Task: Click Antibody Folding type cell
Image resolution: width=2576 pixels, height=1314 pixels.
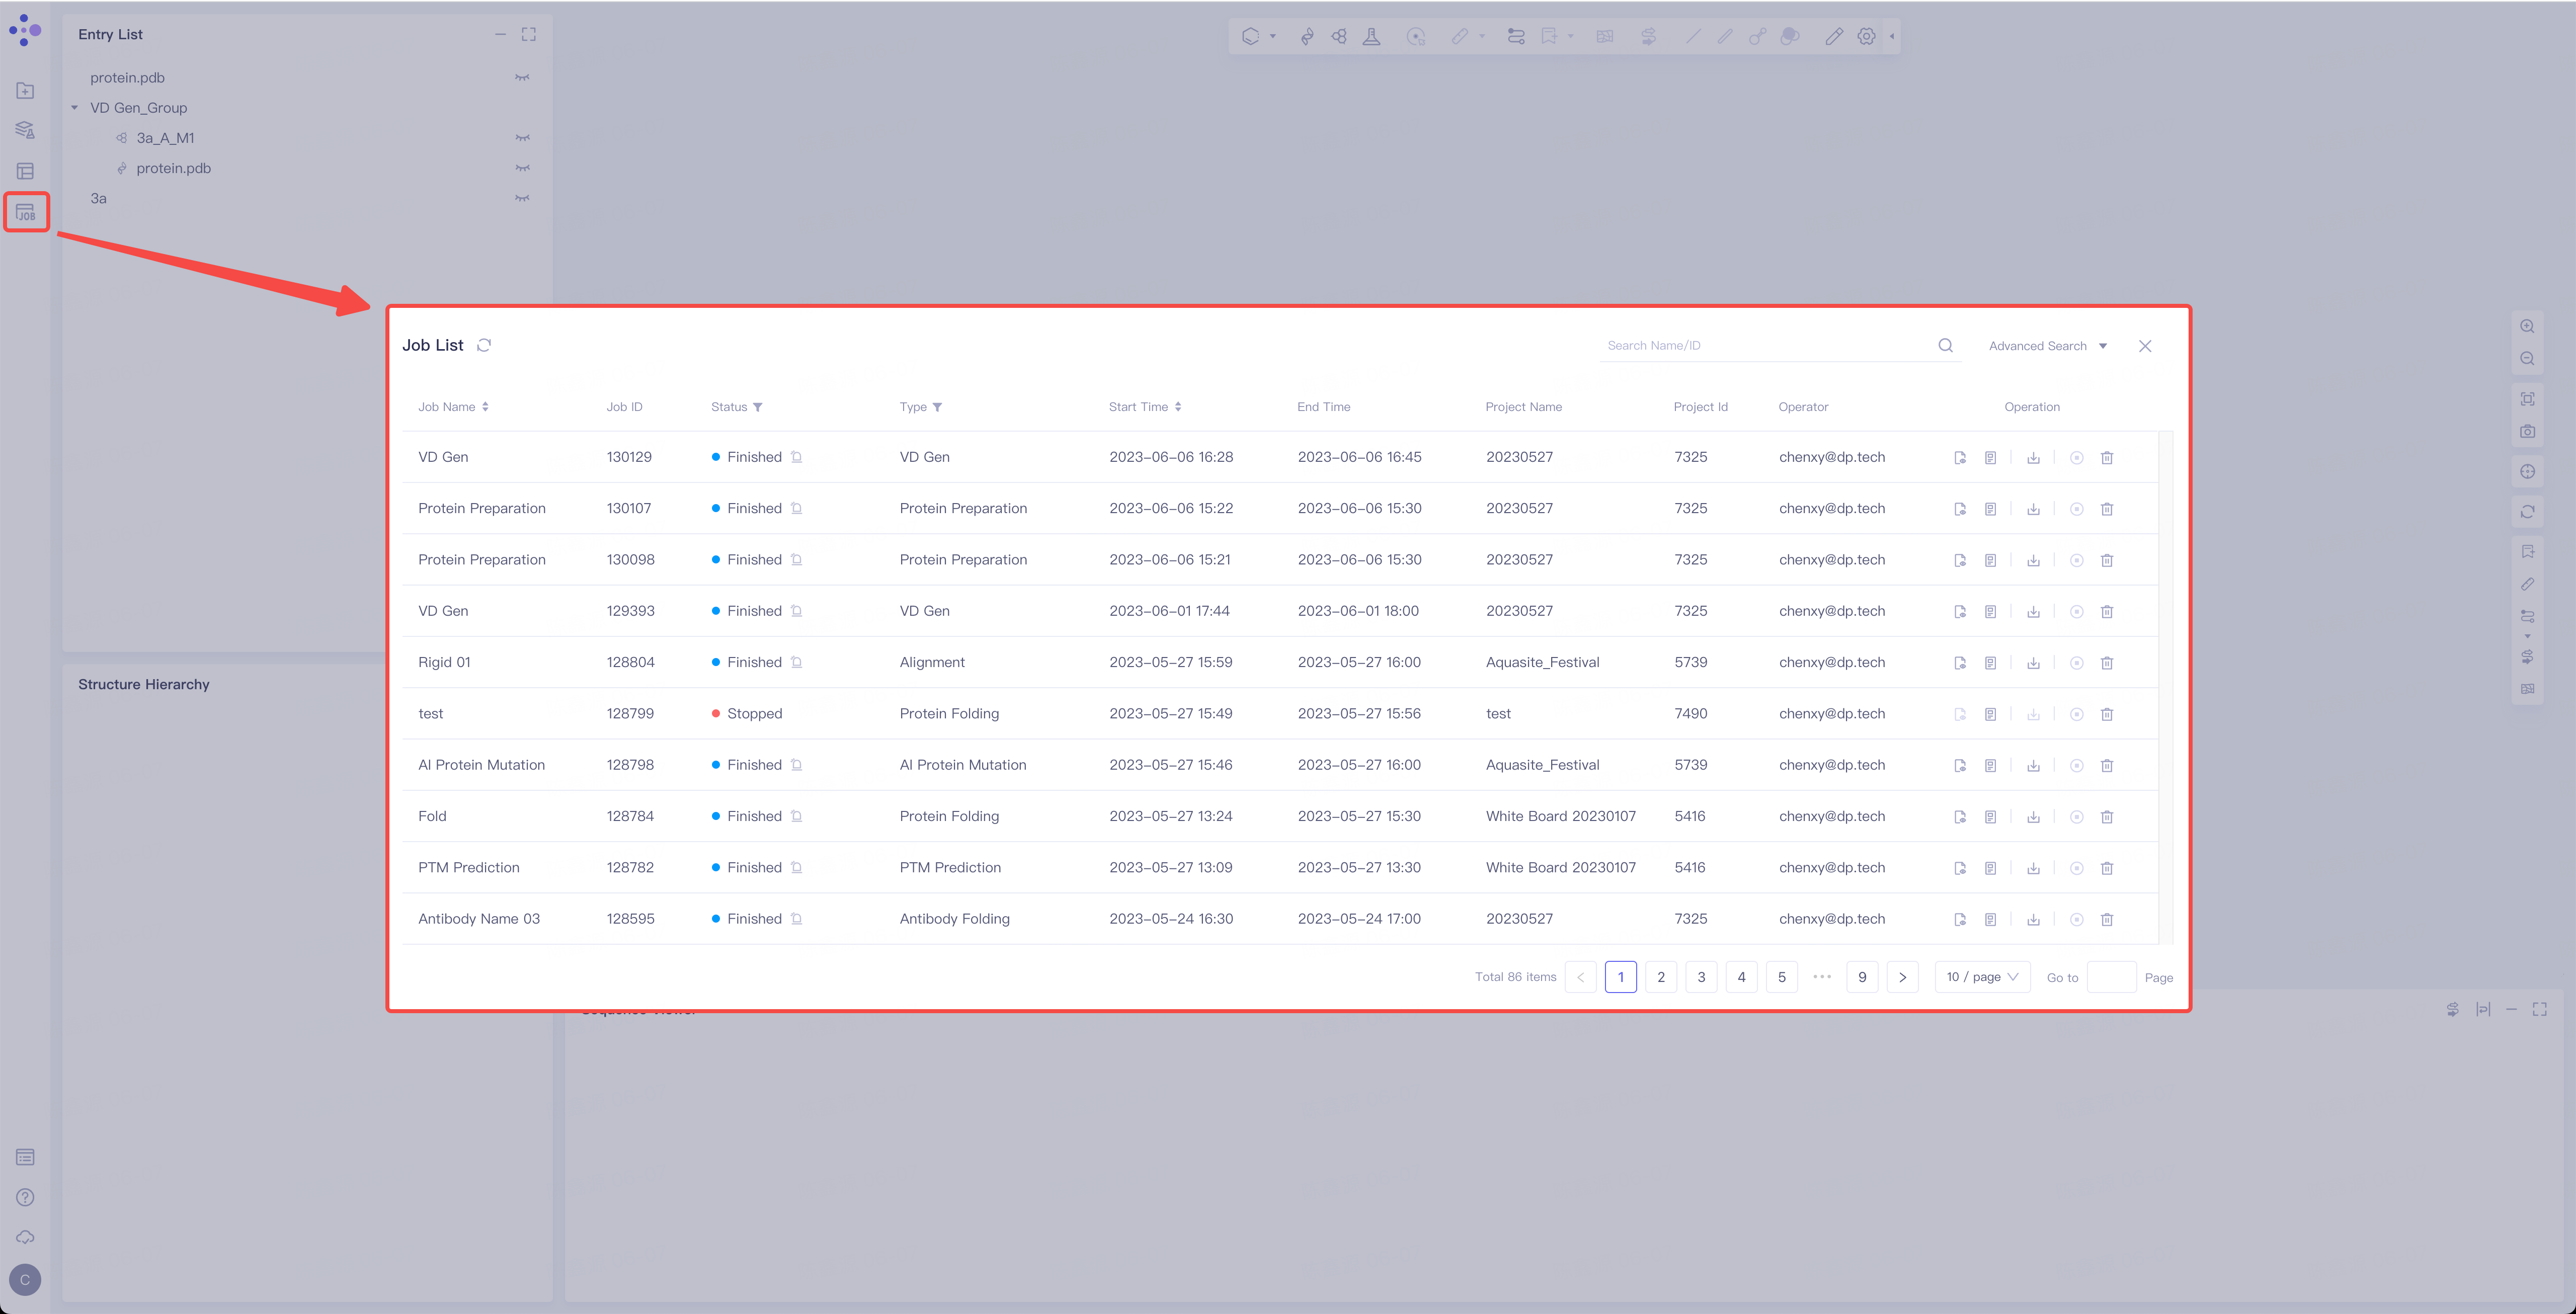Action: (x=955, y=919)
